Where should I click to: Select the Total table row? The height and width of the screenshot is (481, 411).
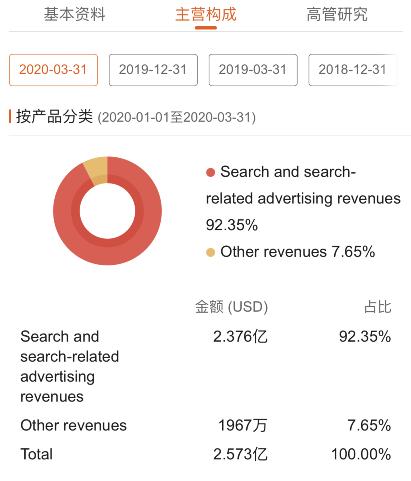(206, 454)
